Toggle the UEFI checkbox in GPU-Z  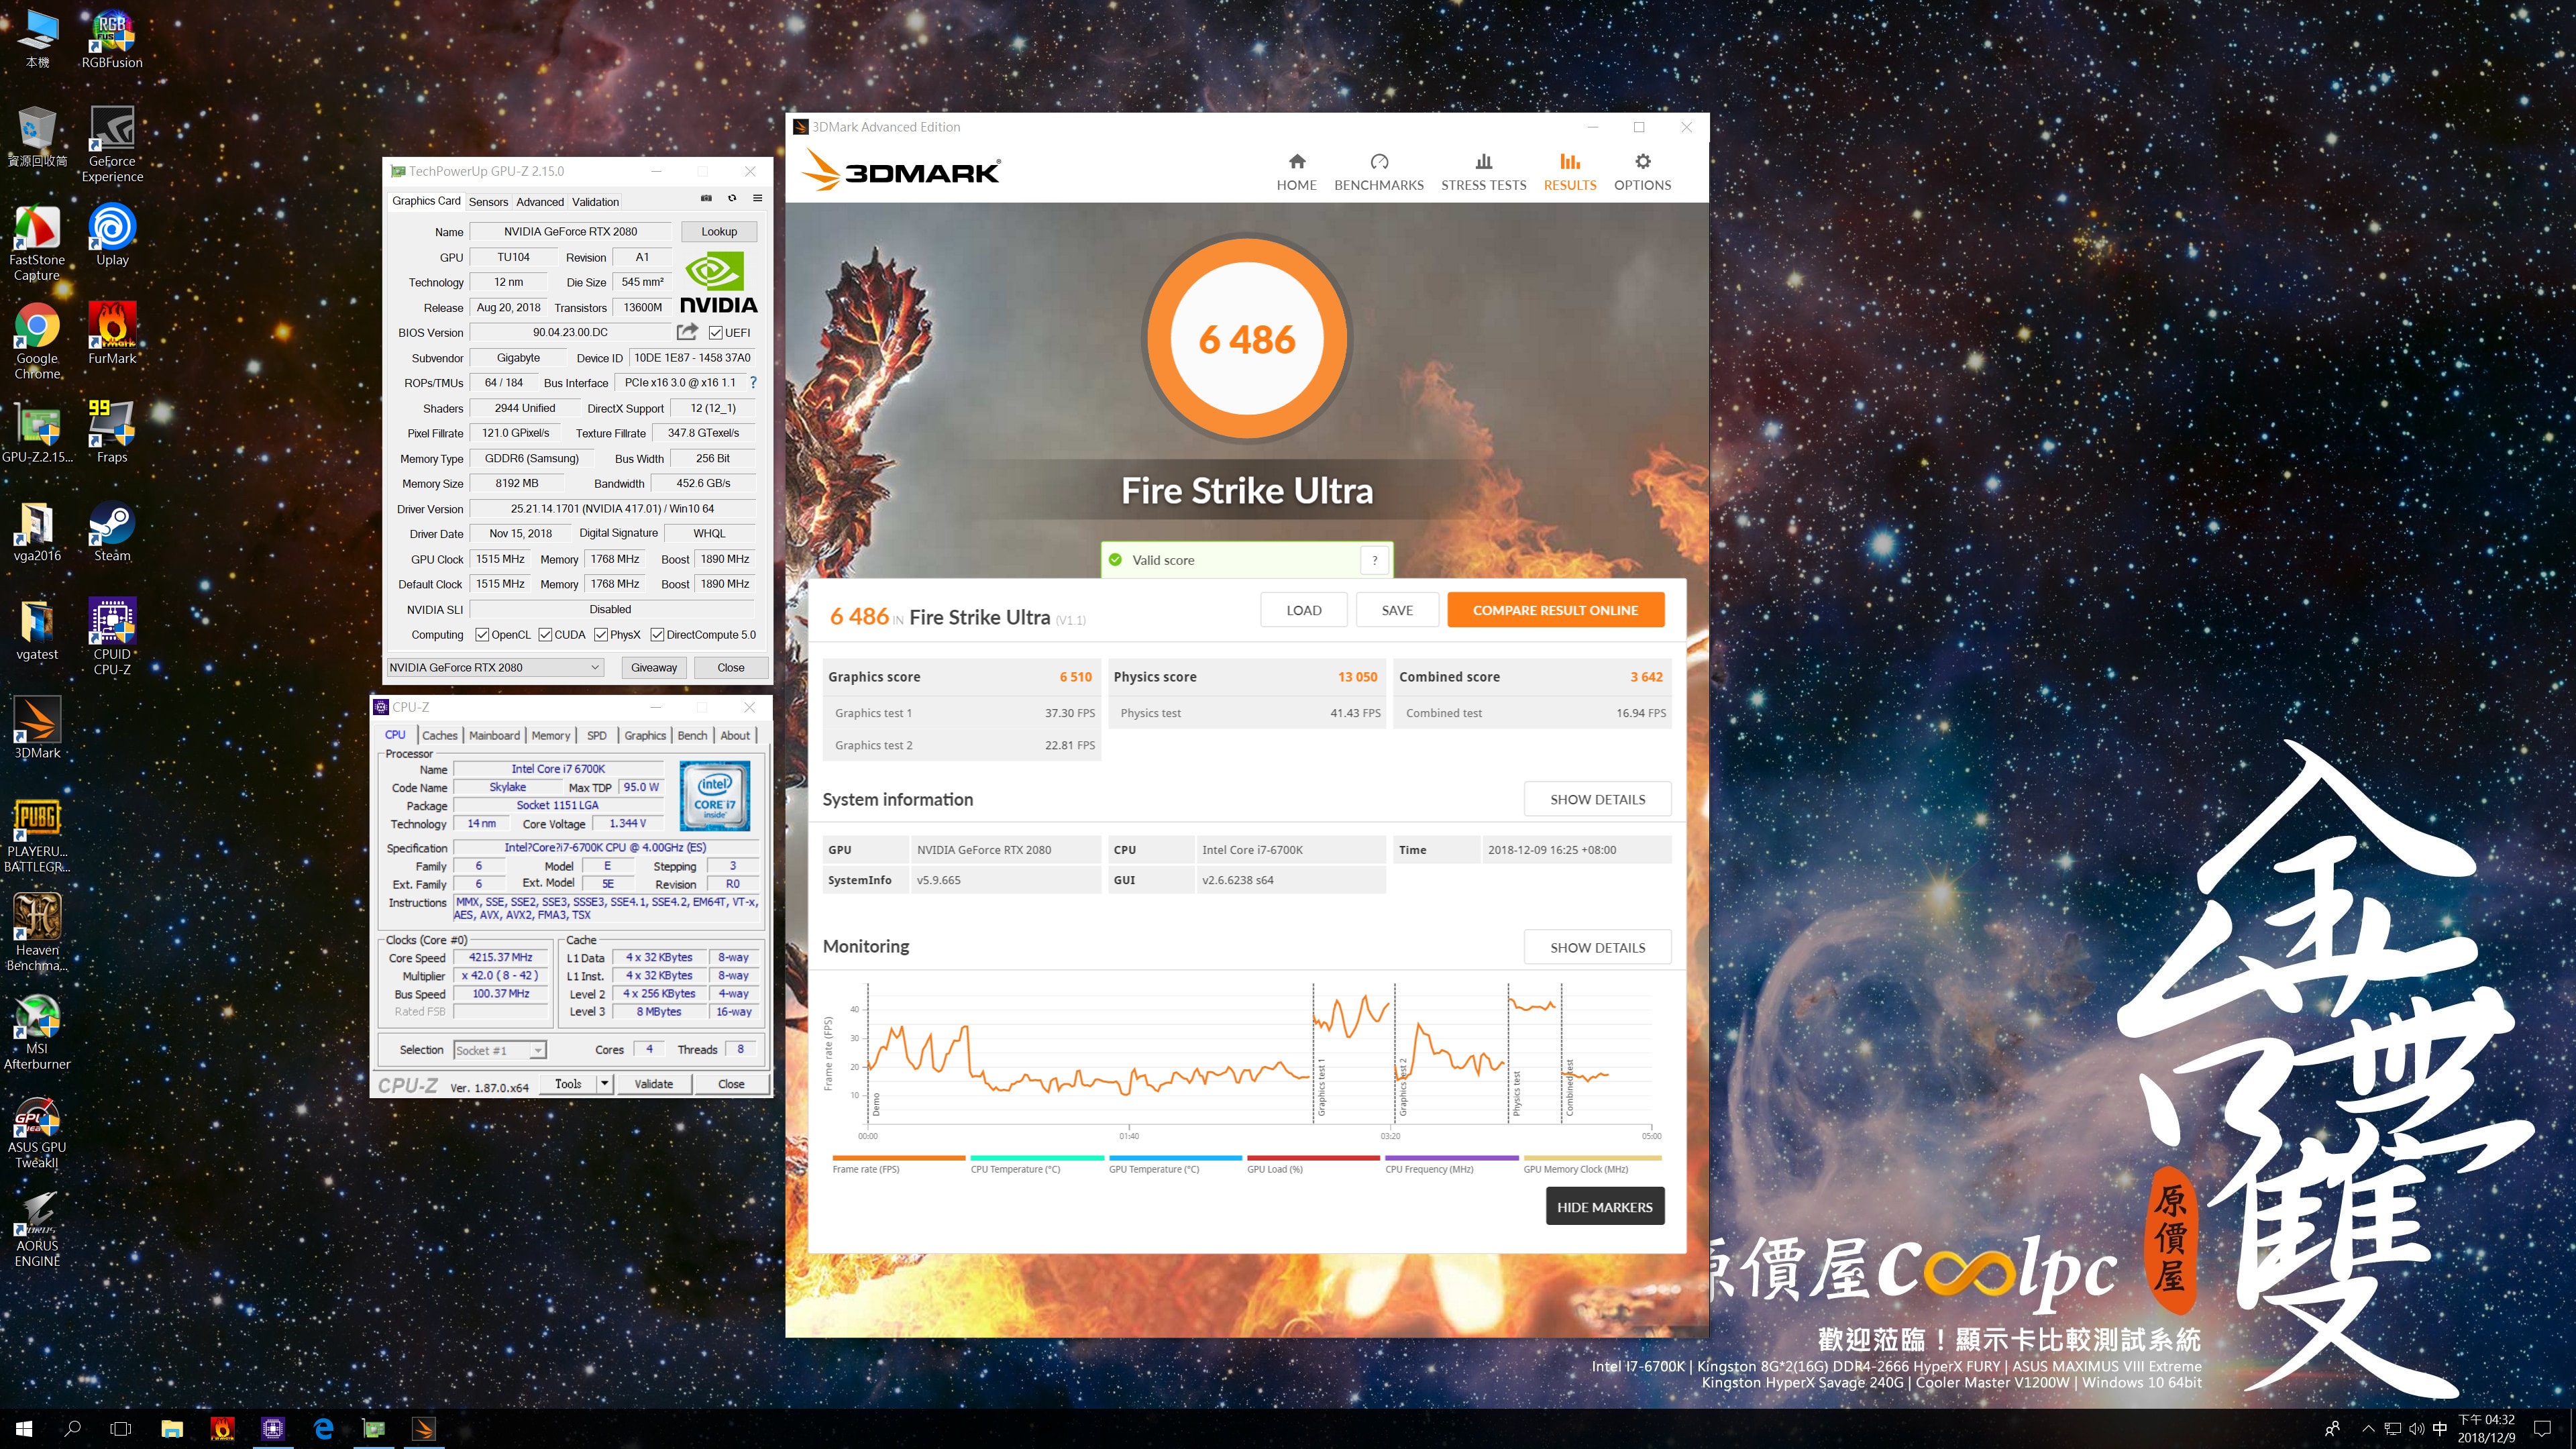[715, 333]
